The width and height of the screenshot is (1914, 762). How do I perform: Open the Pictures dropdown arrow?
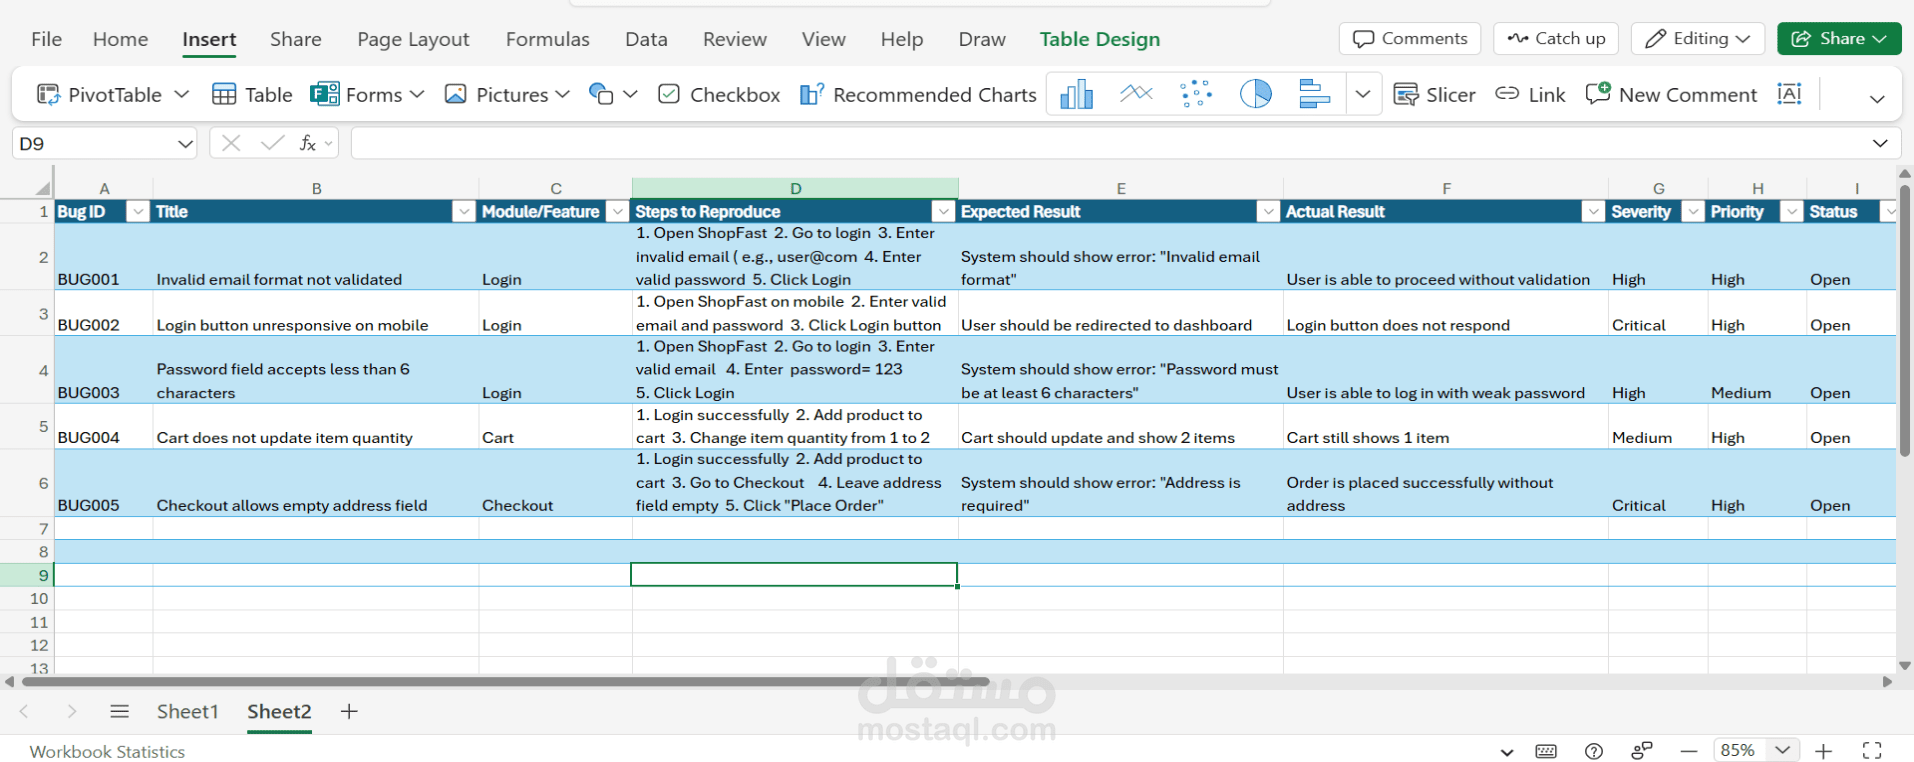pos(563,94)
